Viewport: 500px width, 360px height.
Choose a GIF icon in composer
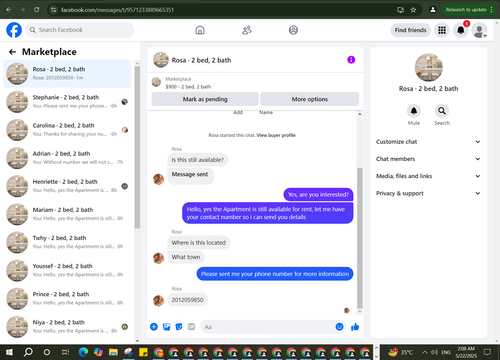(191, 327)
